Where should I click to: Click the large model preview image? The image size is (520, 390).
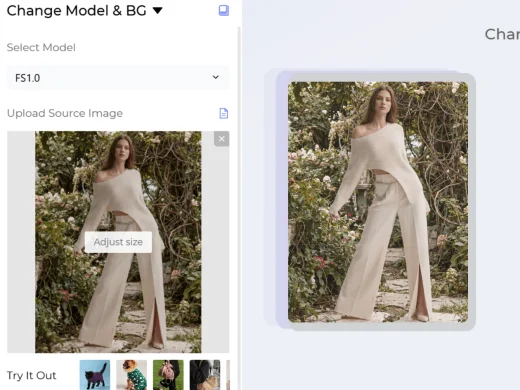(378, 202)
